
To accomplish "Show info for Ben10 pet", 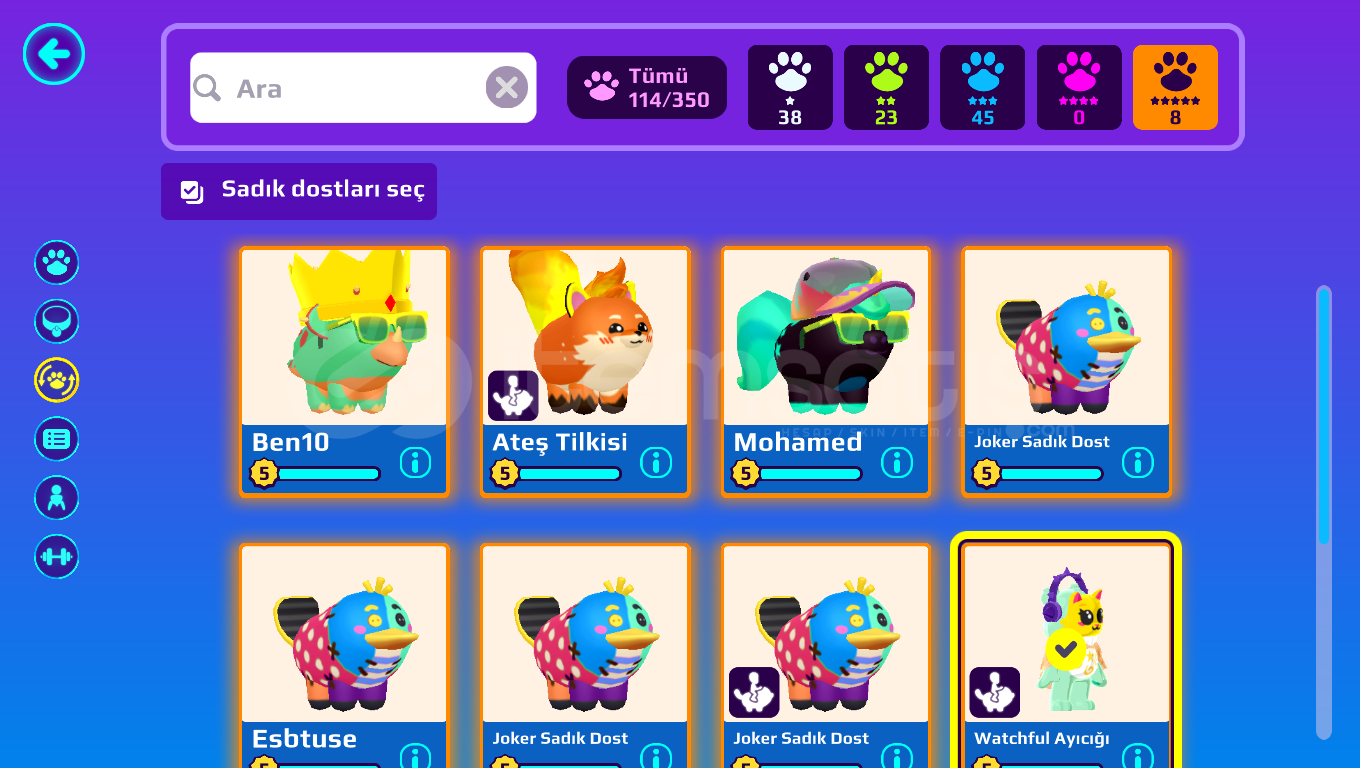I will [x=415, y=462].
